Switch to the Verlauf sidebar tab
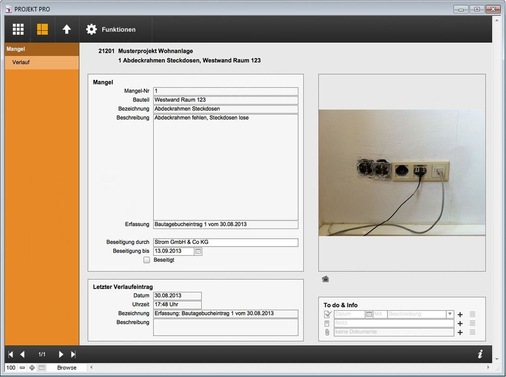 [x=42, y=62]
